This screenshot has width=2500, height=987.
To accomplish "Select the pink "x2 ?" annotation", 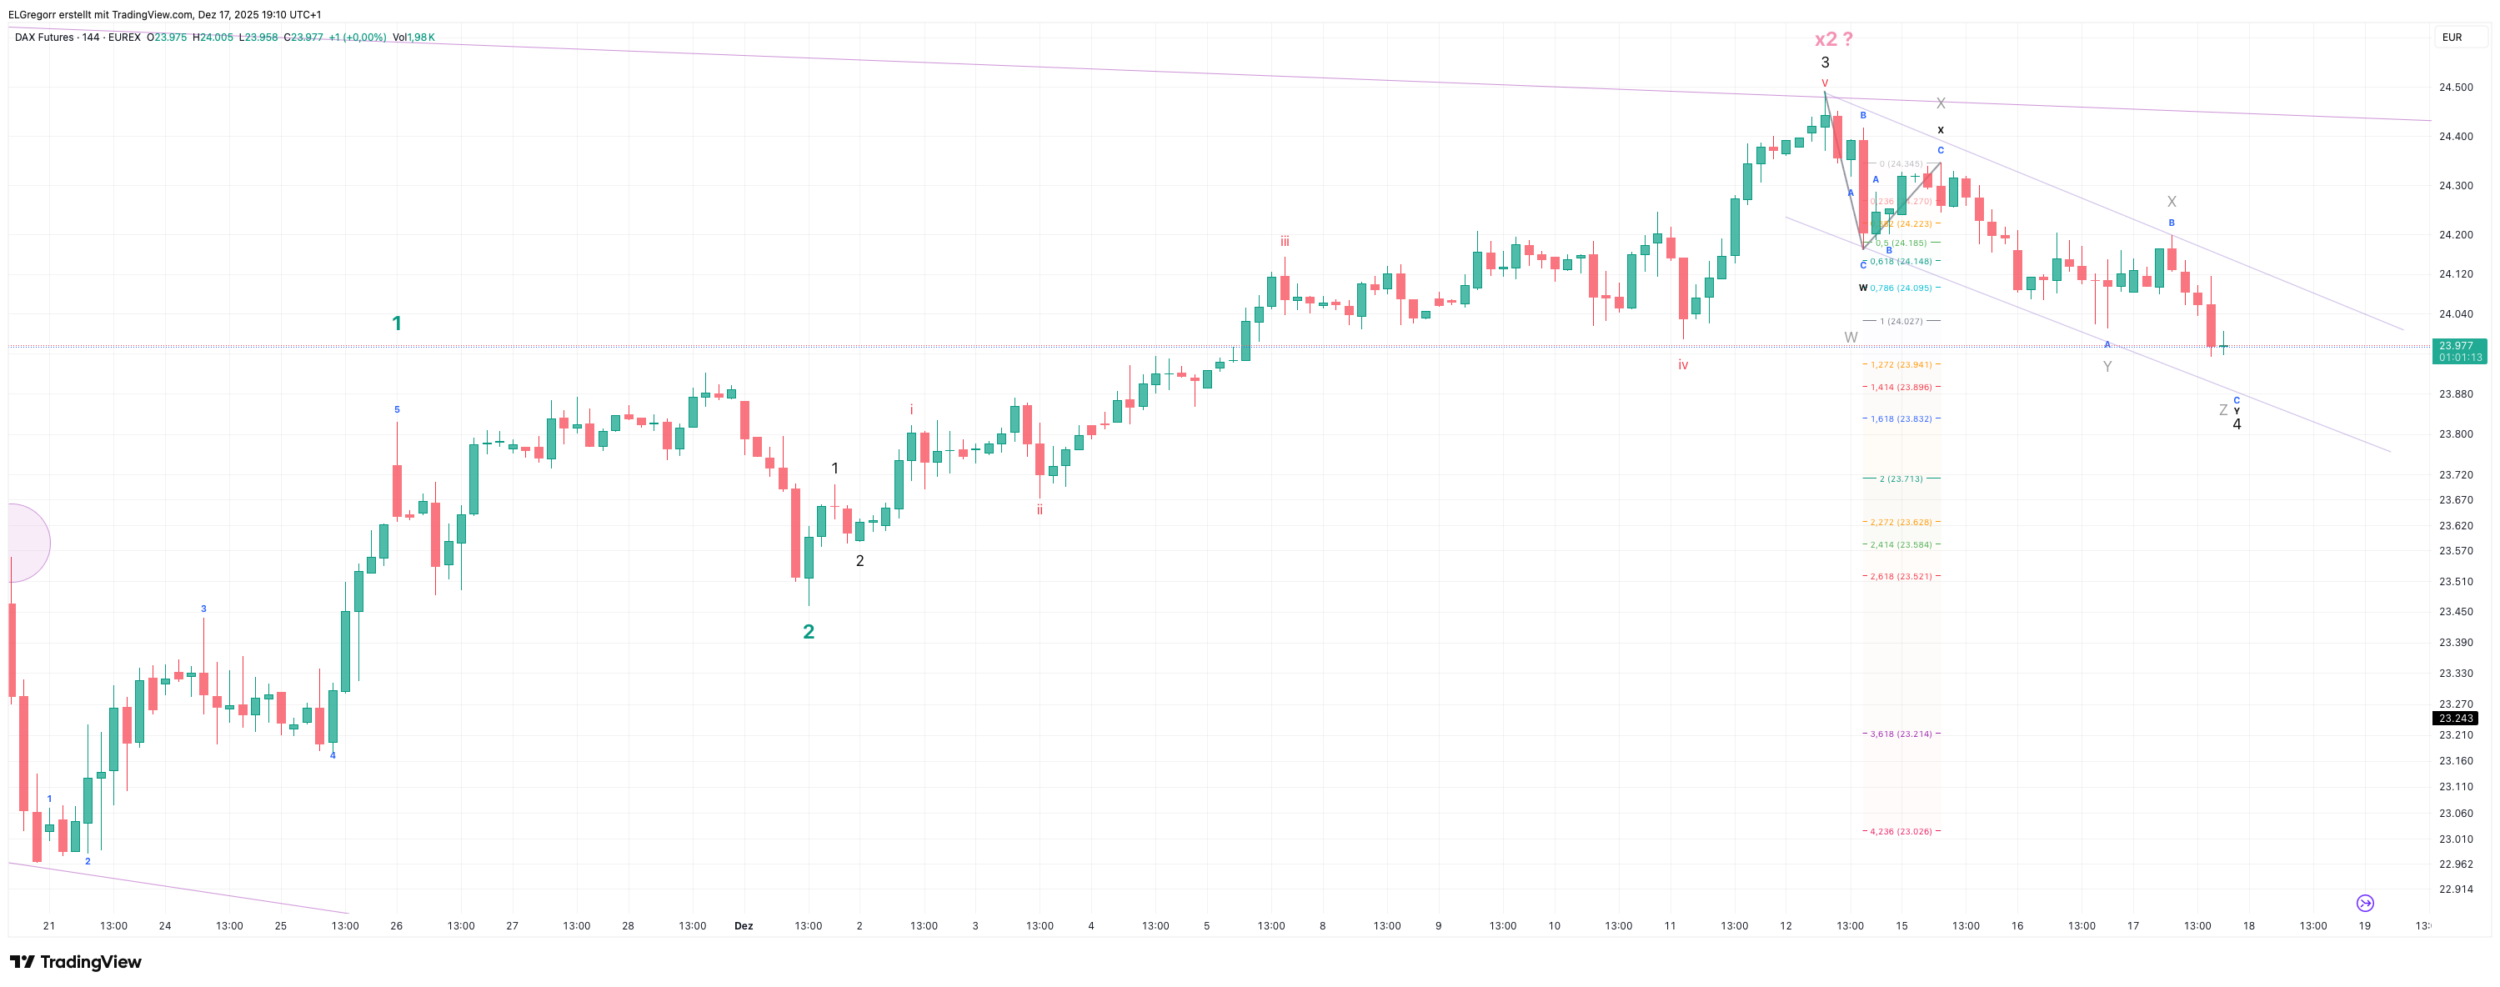I will click(1833, 39).
